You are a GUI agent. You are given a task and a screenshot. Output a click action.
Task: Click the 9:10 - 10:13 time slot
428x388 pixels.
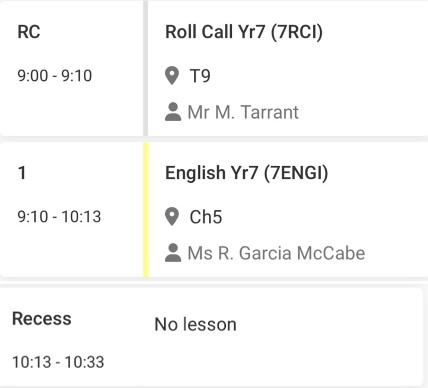coord(59,217)
